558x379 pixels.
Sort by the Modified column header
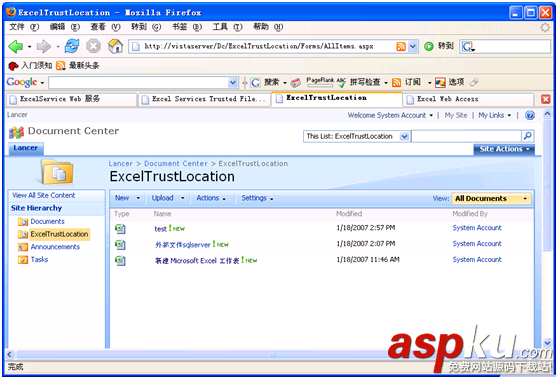tap(349, 214)
